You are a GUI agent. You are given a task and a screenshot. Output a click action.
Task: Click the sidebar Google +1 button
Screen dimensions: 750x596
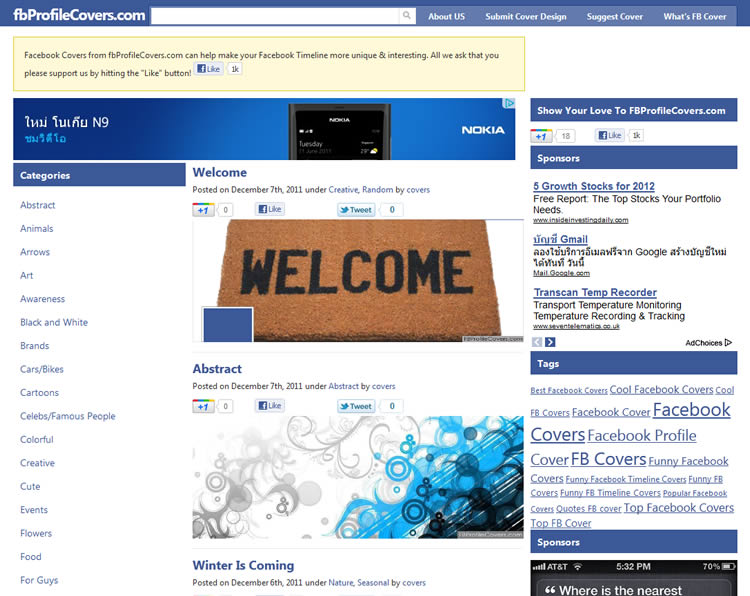(x=542, y=136)
